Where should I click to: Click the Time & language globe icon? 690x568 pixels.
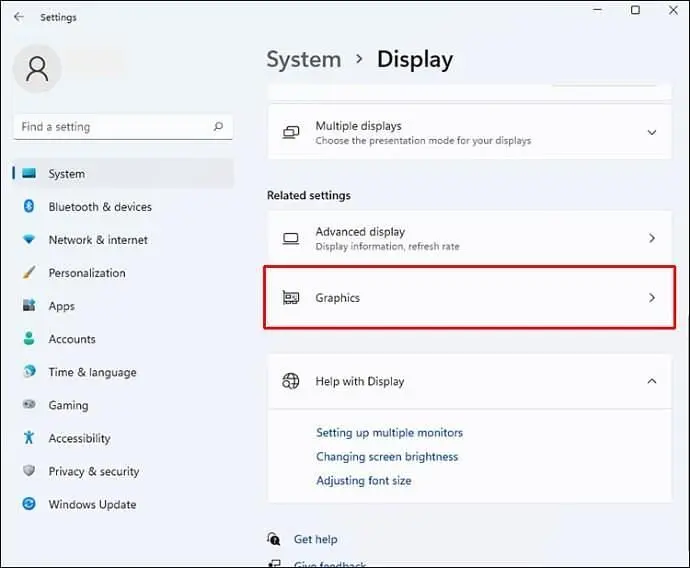pyautogui.click(x=29, y=371)
